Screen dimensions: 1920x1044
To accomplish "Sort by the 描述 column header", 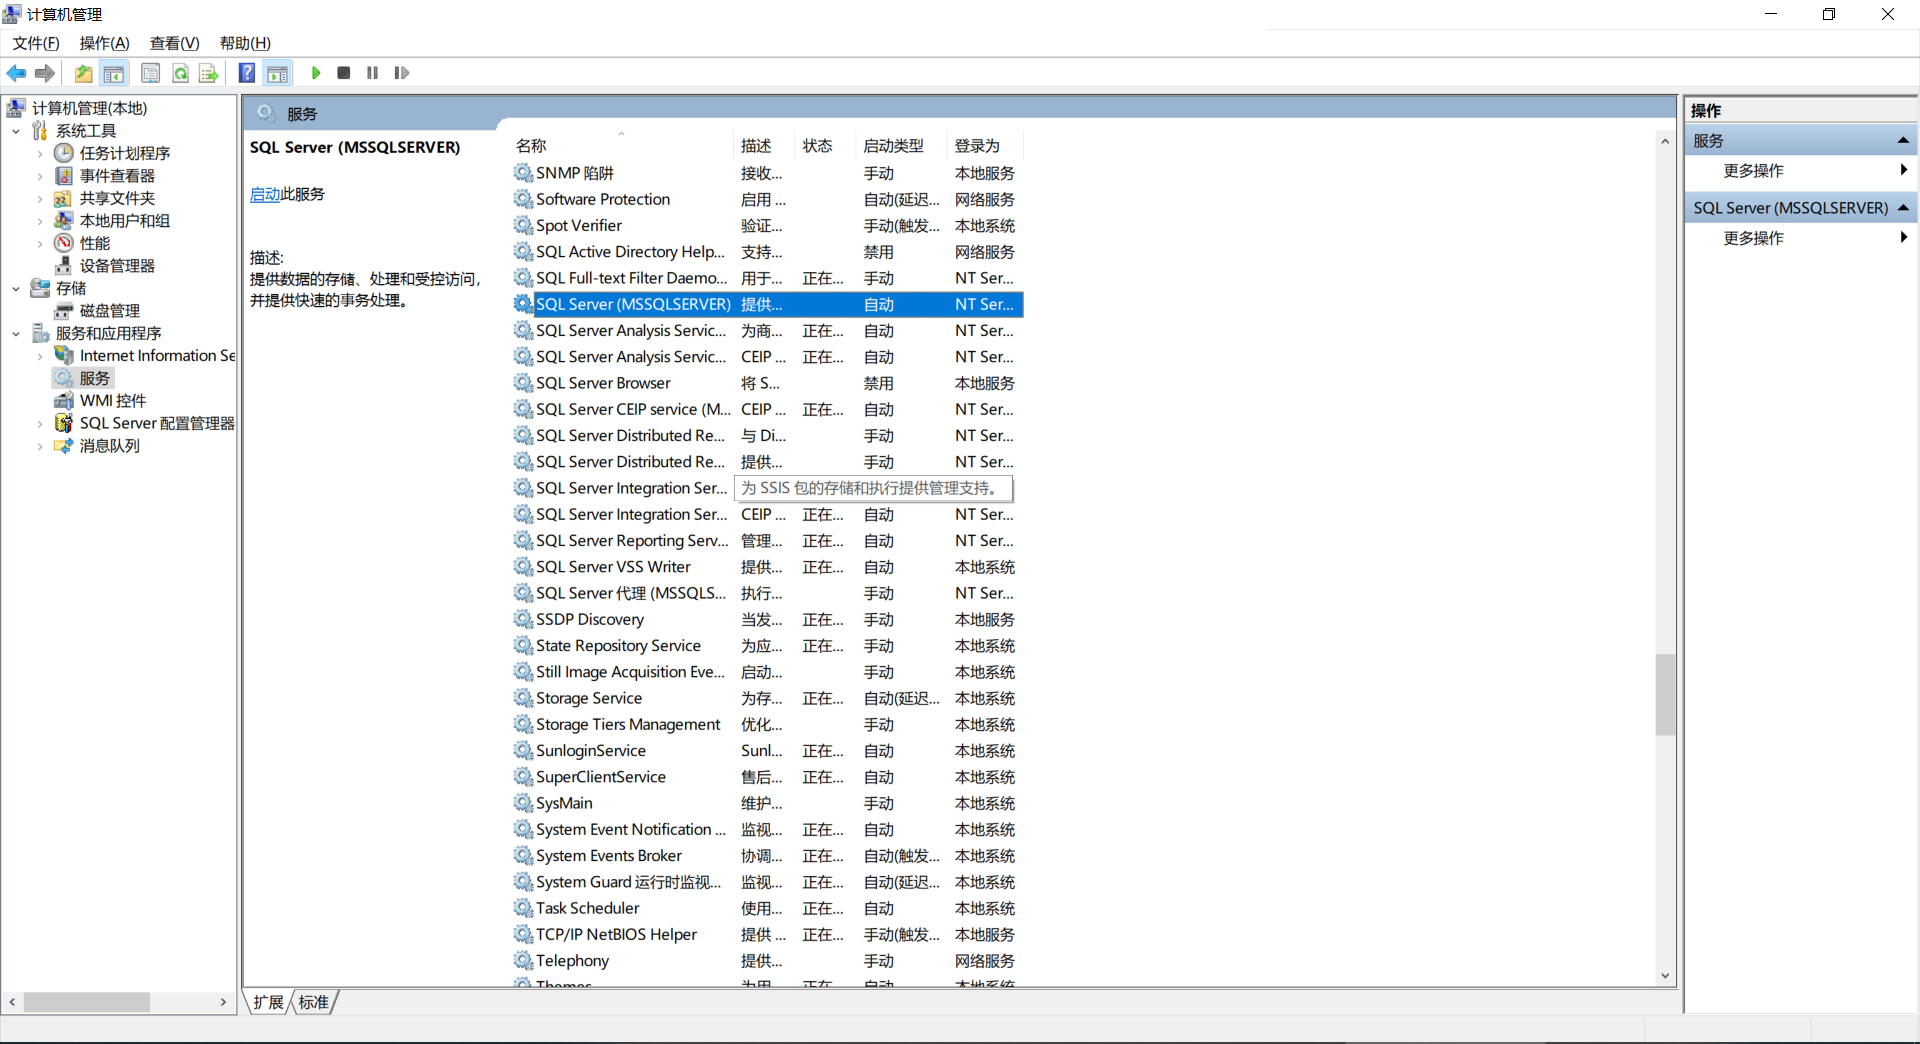I will pos(765,146).
